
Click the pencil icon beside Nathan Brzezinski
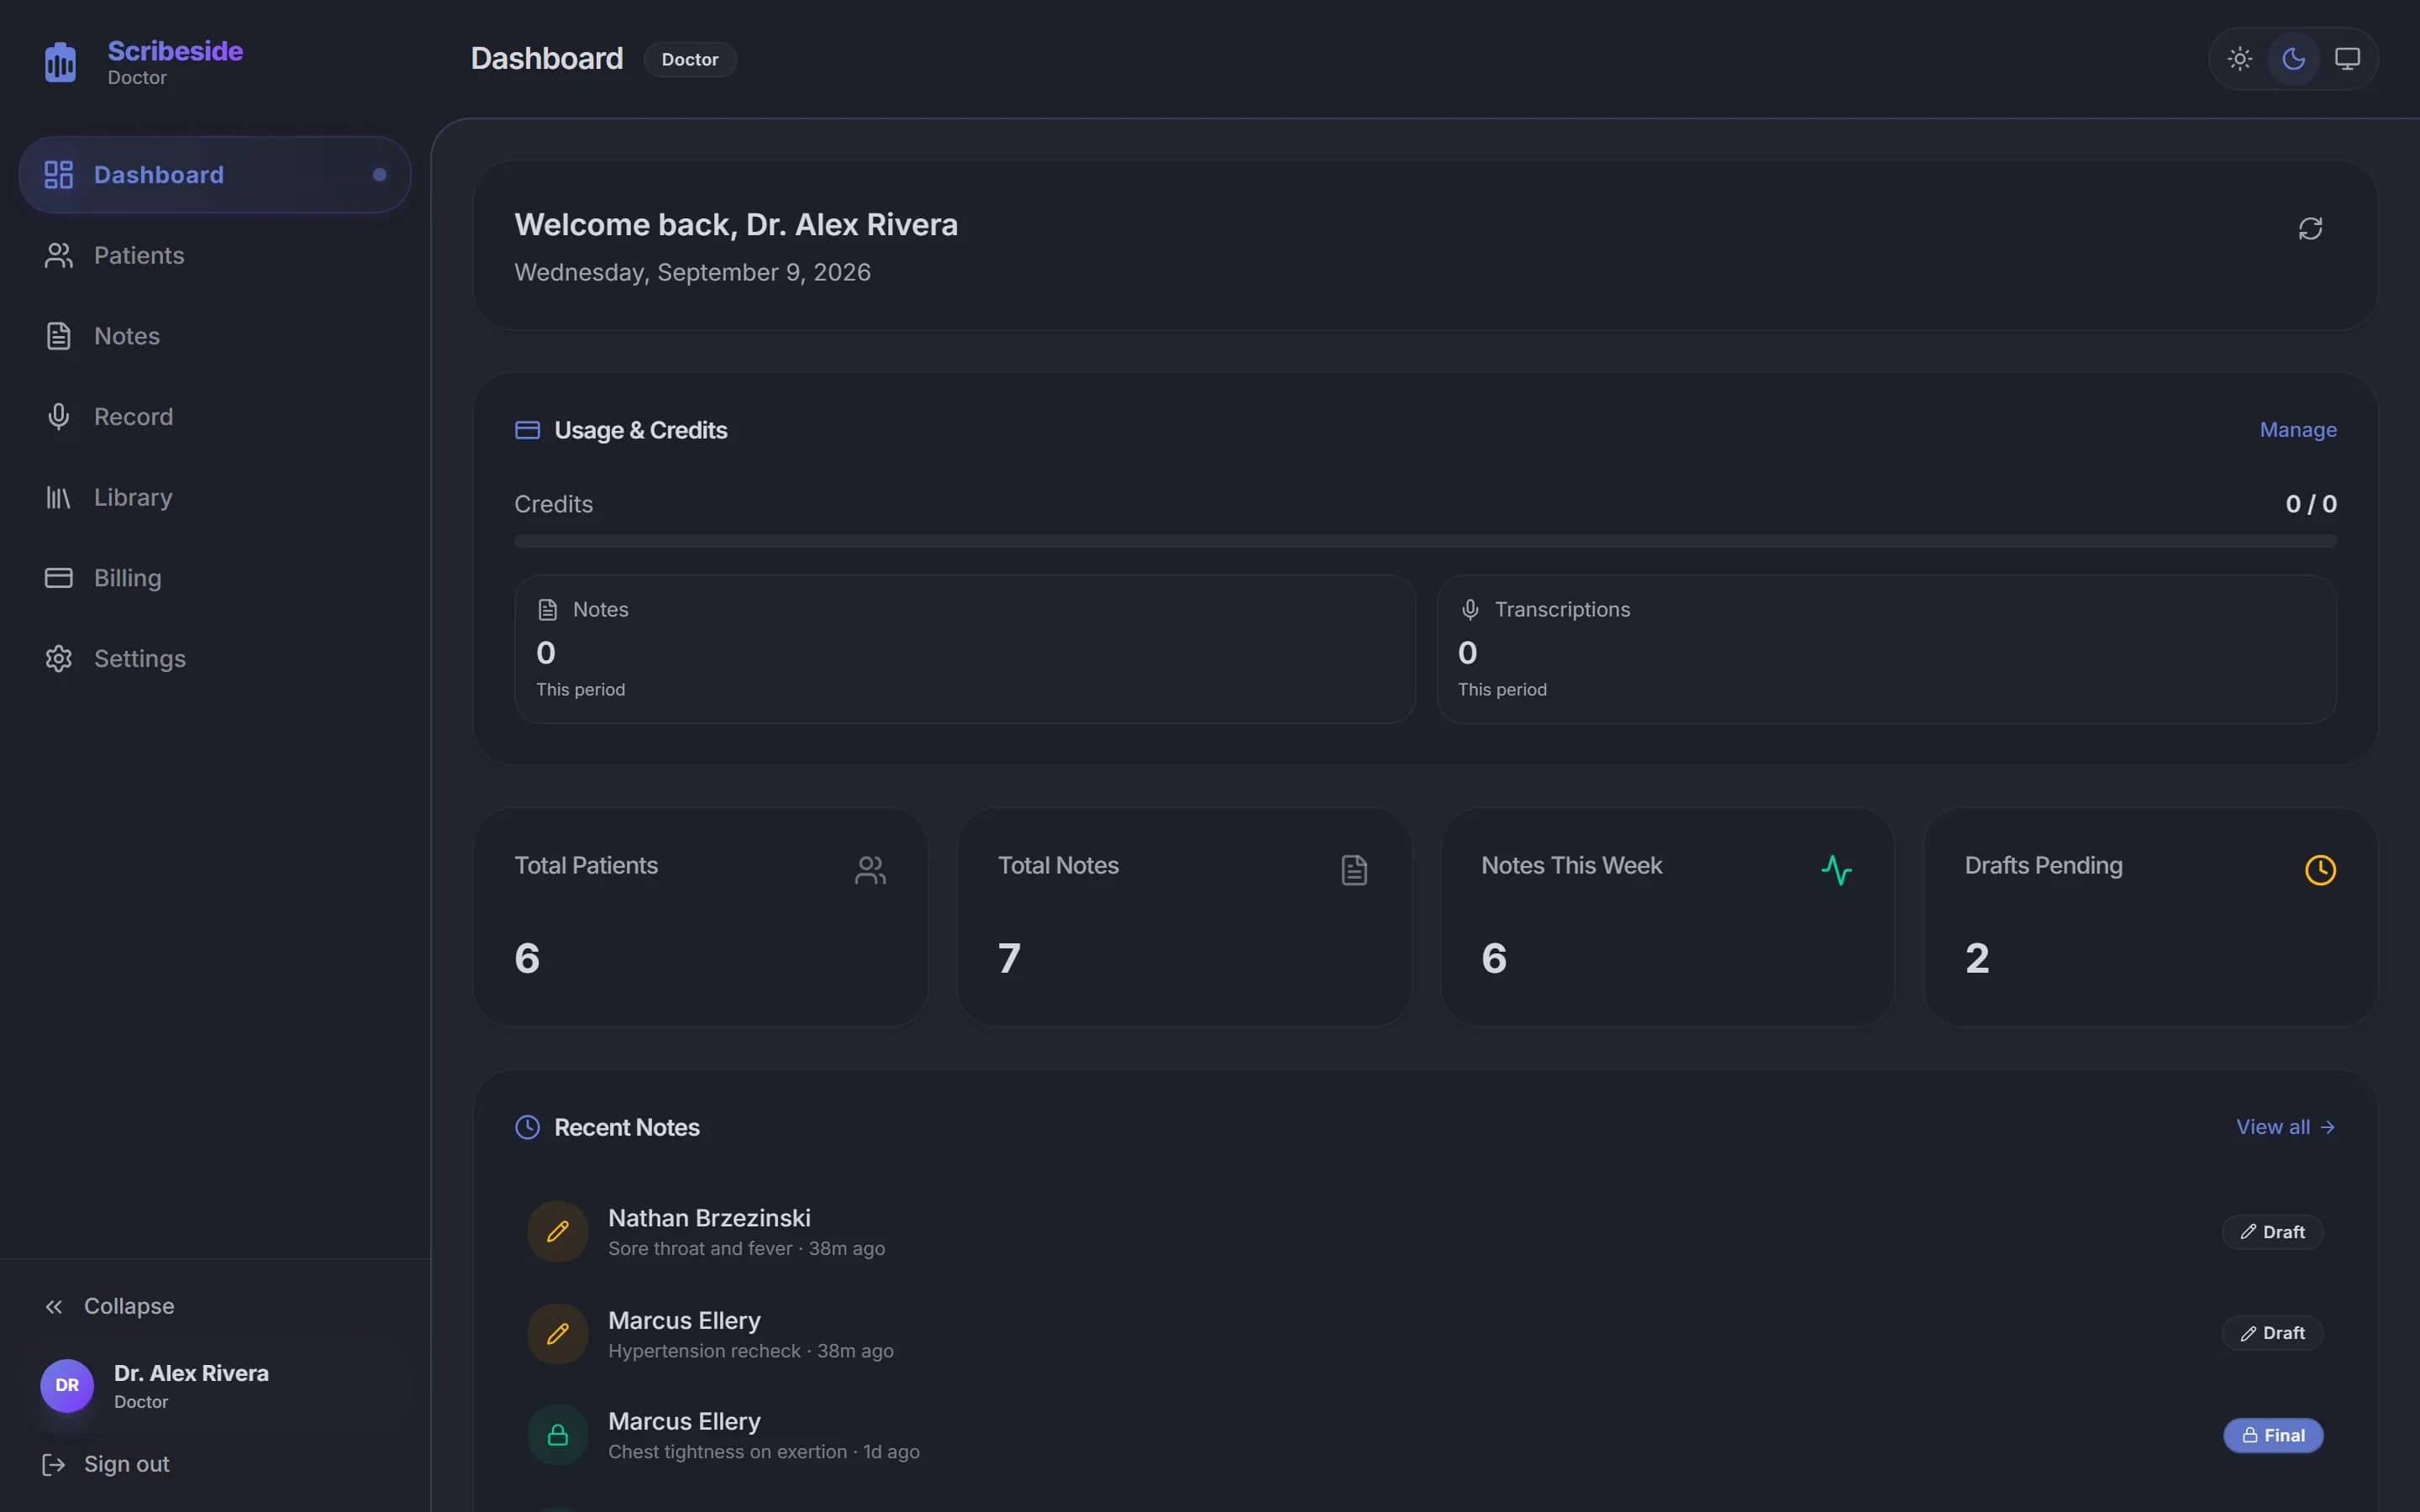pyautogui.click(x=558, y=1232)
